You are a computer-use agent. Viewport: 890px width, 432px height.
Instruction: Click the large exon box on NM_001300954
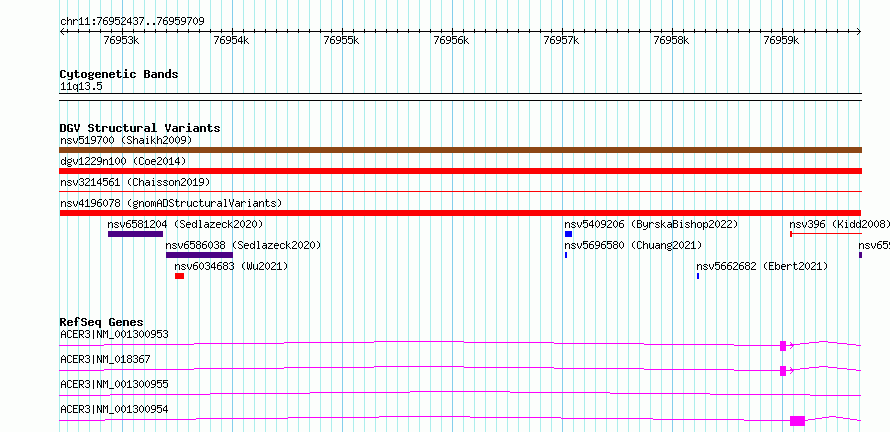797,421
